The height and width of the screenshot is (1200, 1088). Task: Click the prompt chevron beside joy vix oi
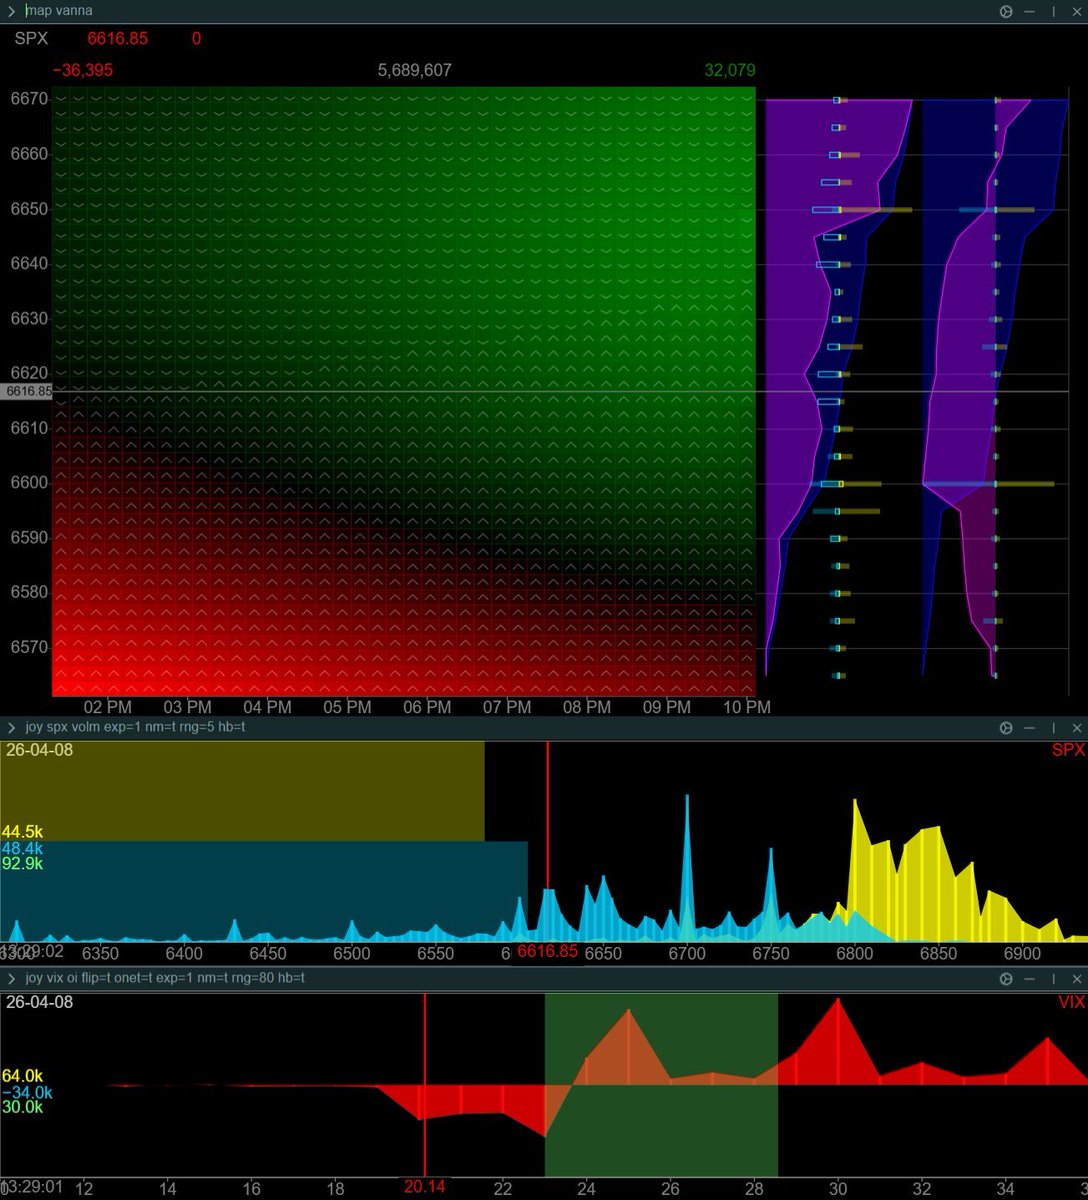(x=11, y=978)
